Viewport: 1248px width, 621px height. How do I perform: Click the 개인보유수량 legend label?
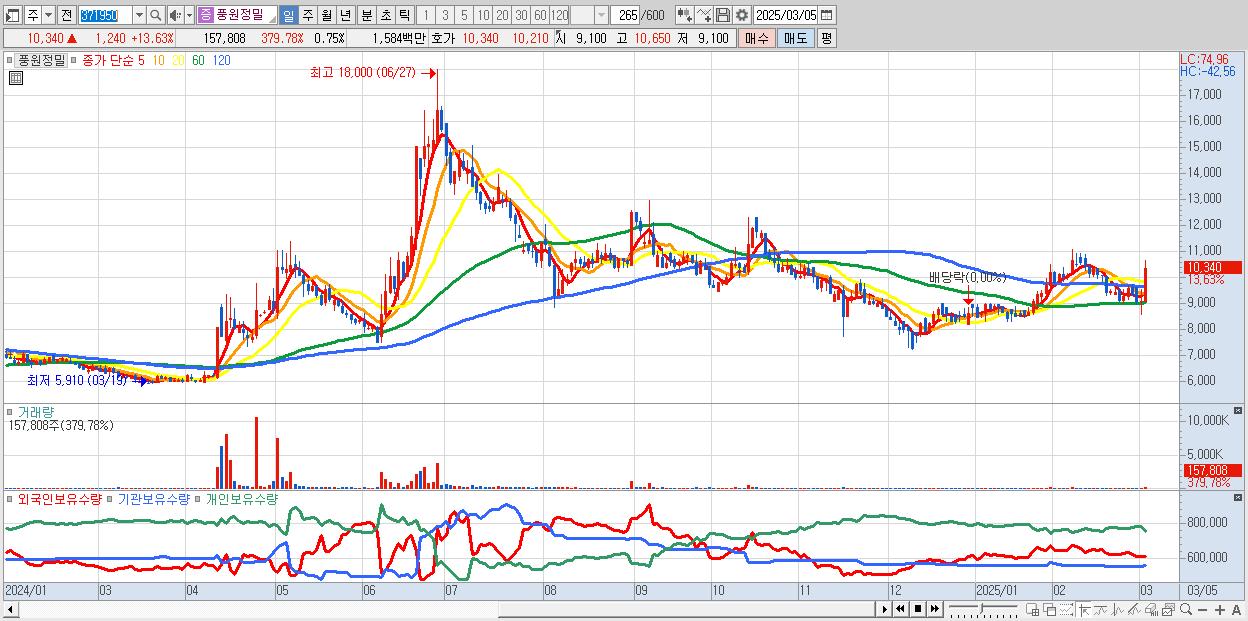coord(241,498)
